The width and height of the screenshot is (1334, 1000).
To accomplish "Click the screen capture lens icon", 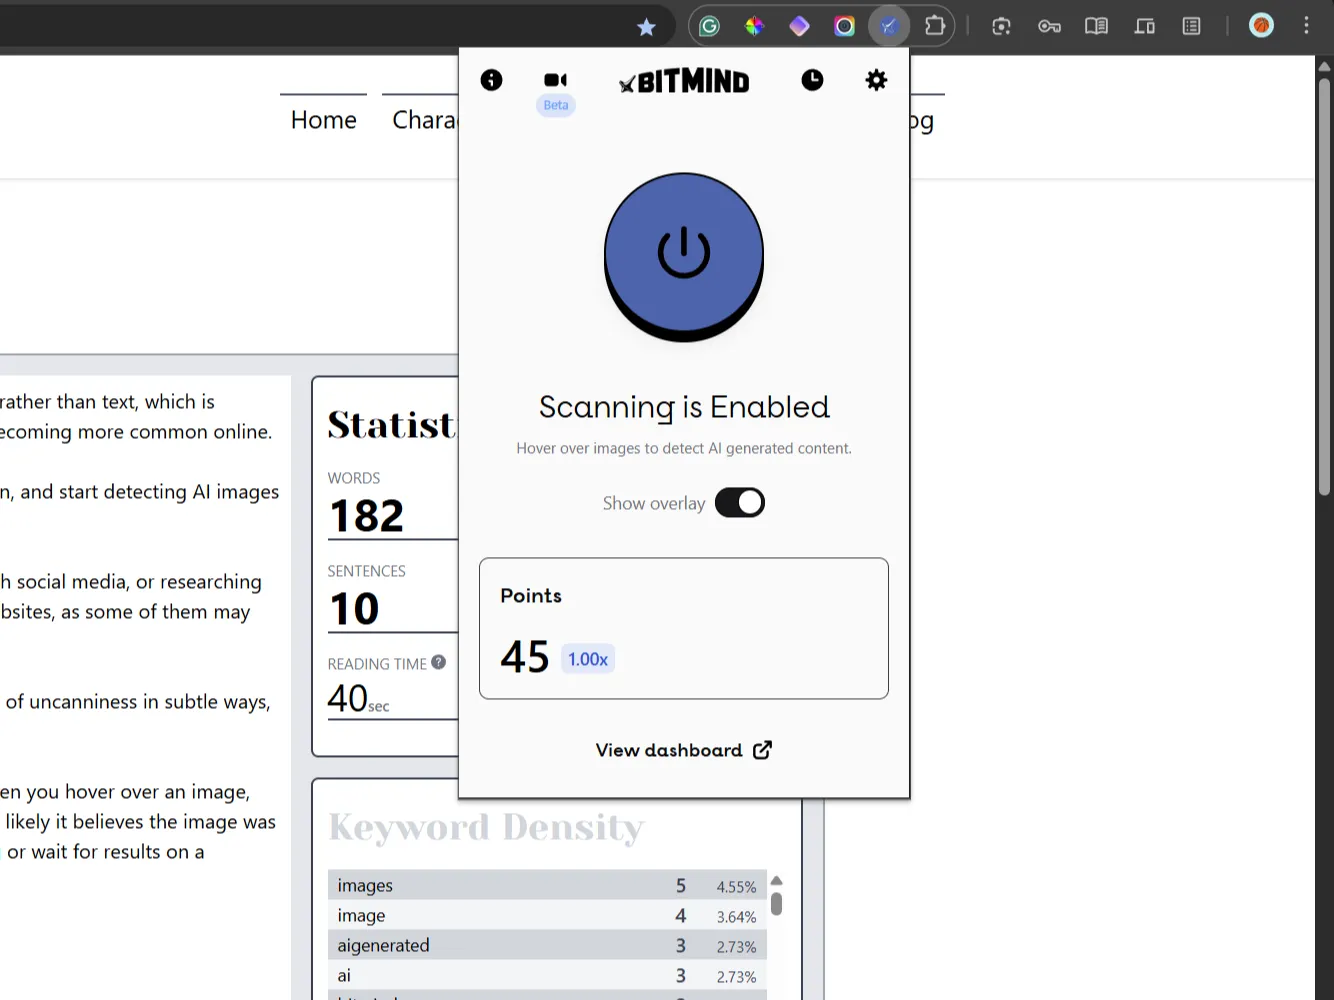I will coord(1001,26).
